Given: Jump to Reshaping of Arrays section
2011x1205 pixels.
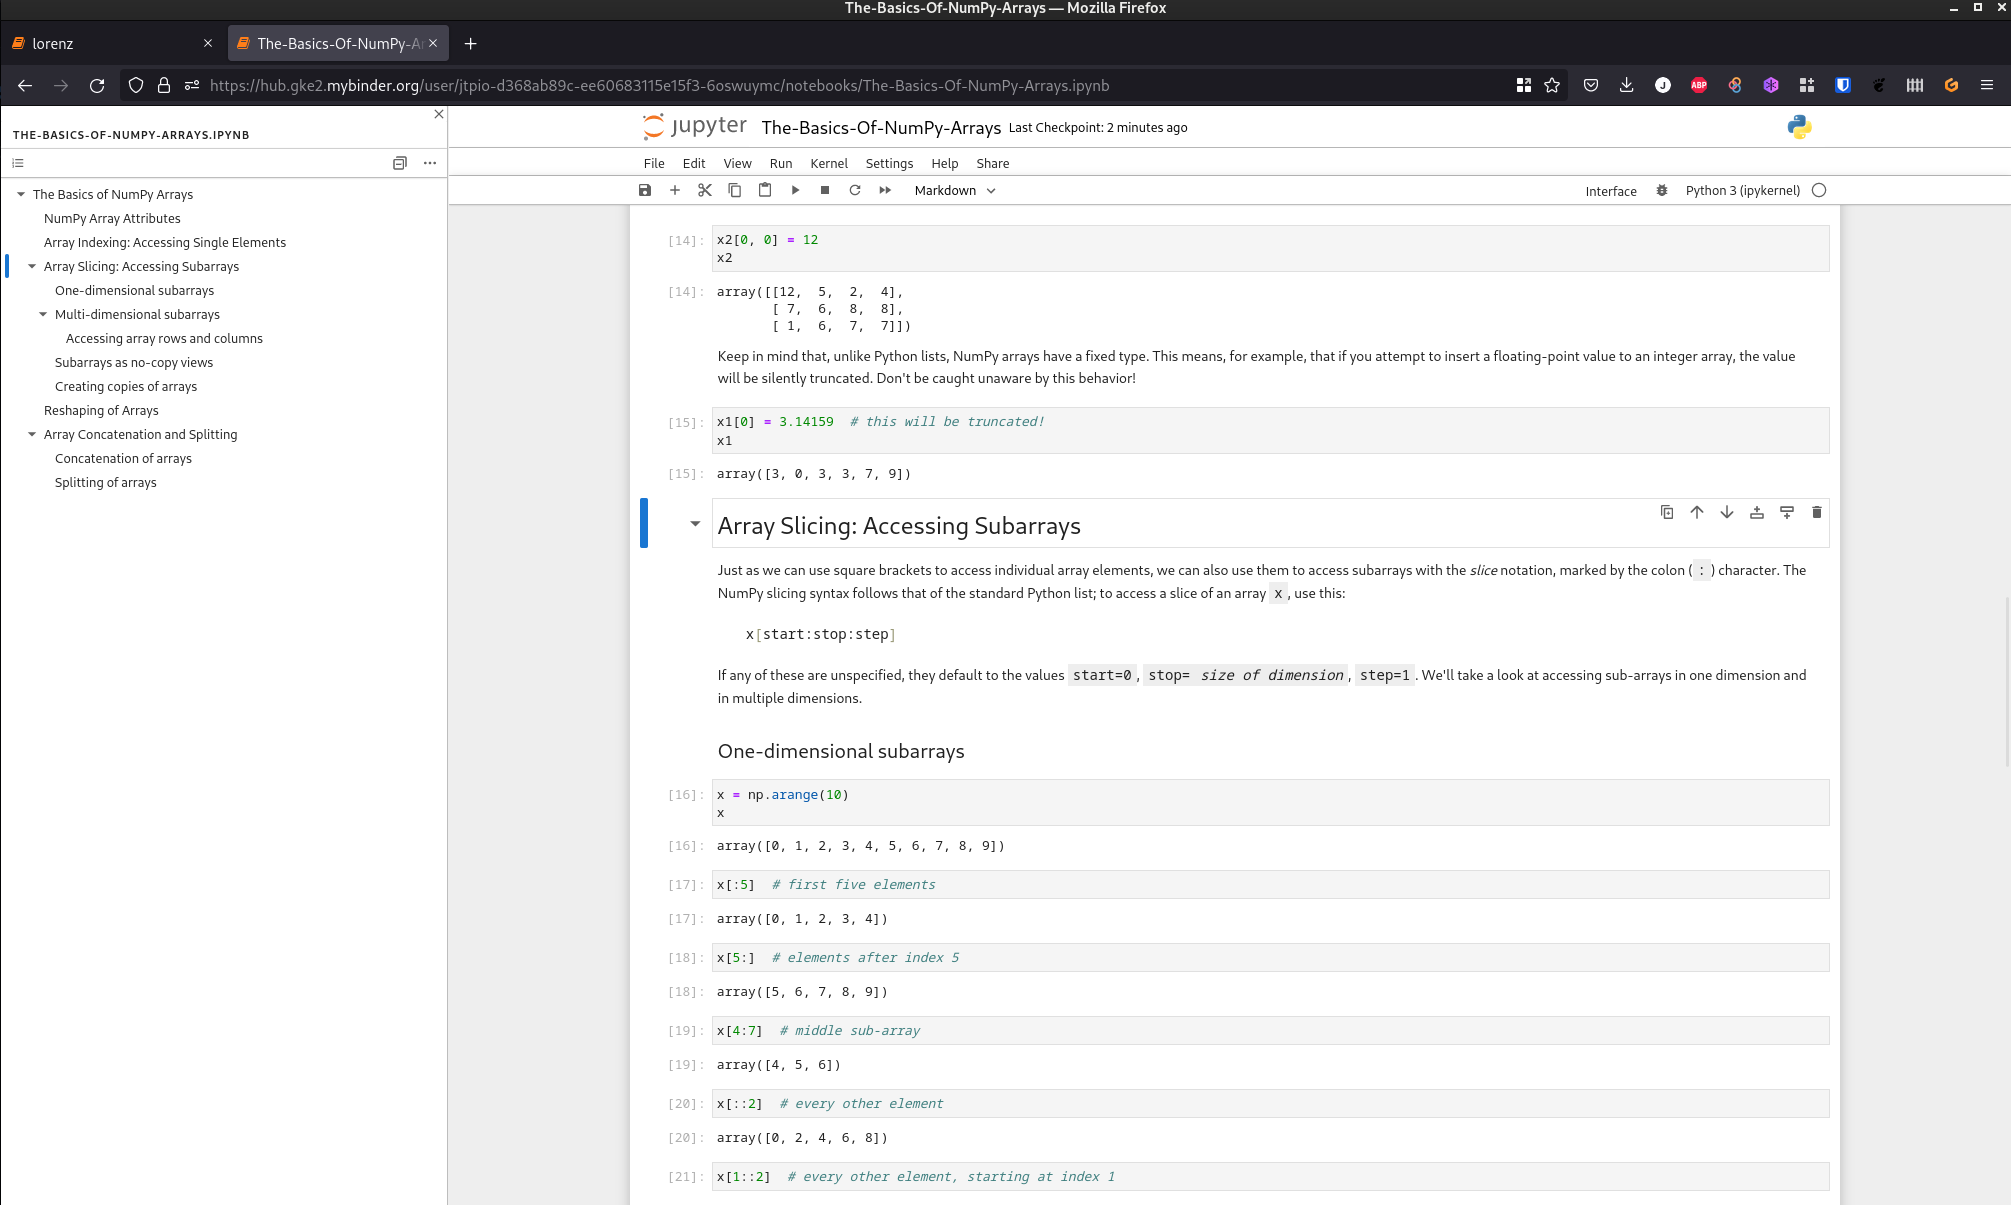Looking at the screenshot, I should [x=101, y=410].
